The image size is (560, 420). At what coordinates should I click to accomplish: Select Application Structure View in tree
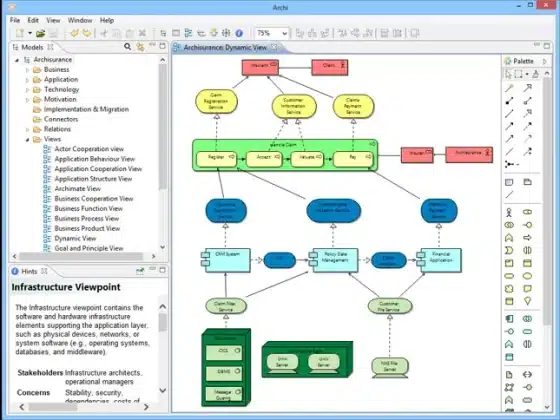coord(93,179)
